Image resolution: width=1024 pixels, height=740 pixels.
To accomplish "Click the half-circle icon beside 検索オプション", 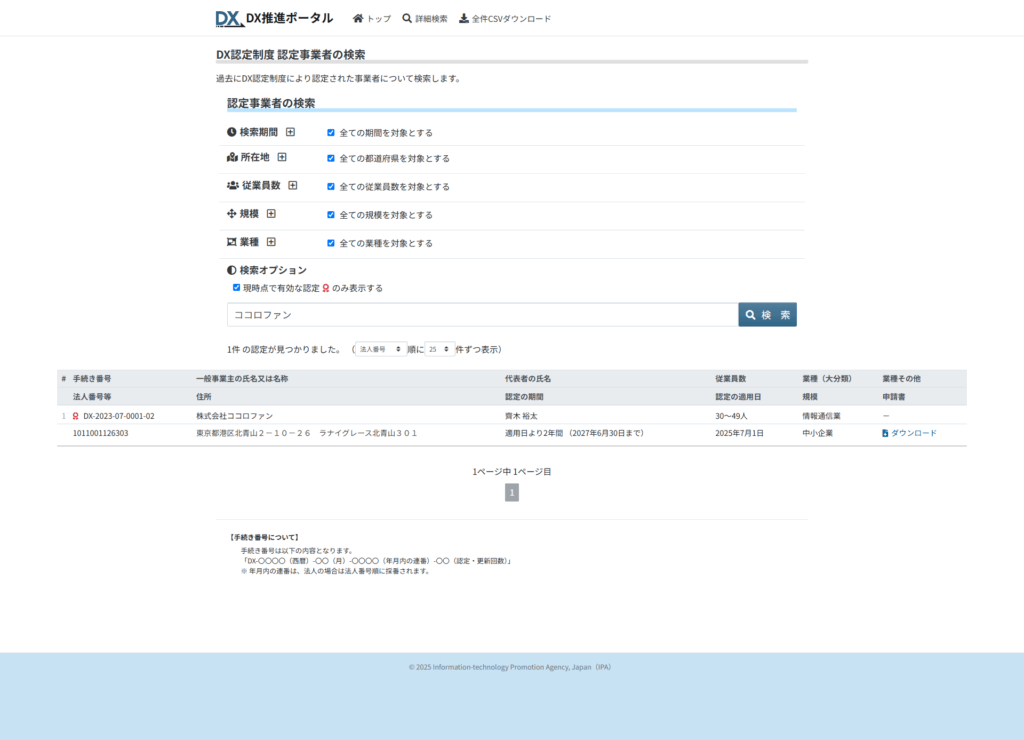I will [x=232, y=270].
